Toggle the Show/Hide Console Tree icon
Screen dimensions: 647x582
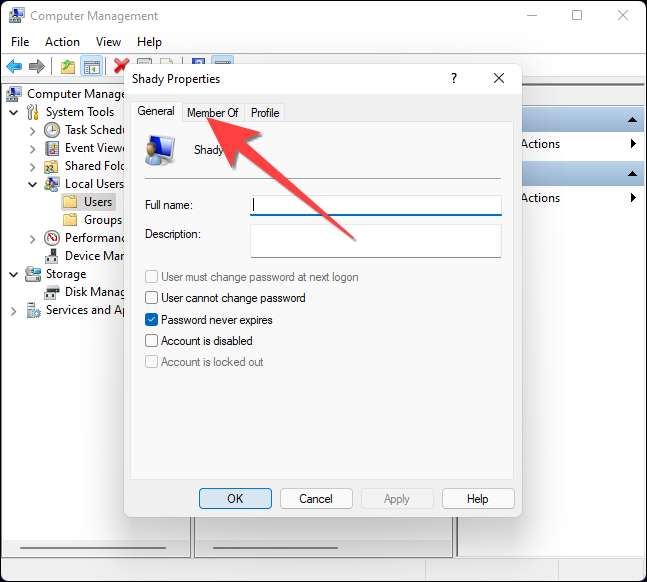click(91, 66)
